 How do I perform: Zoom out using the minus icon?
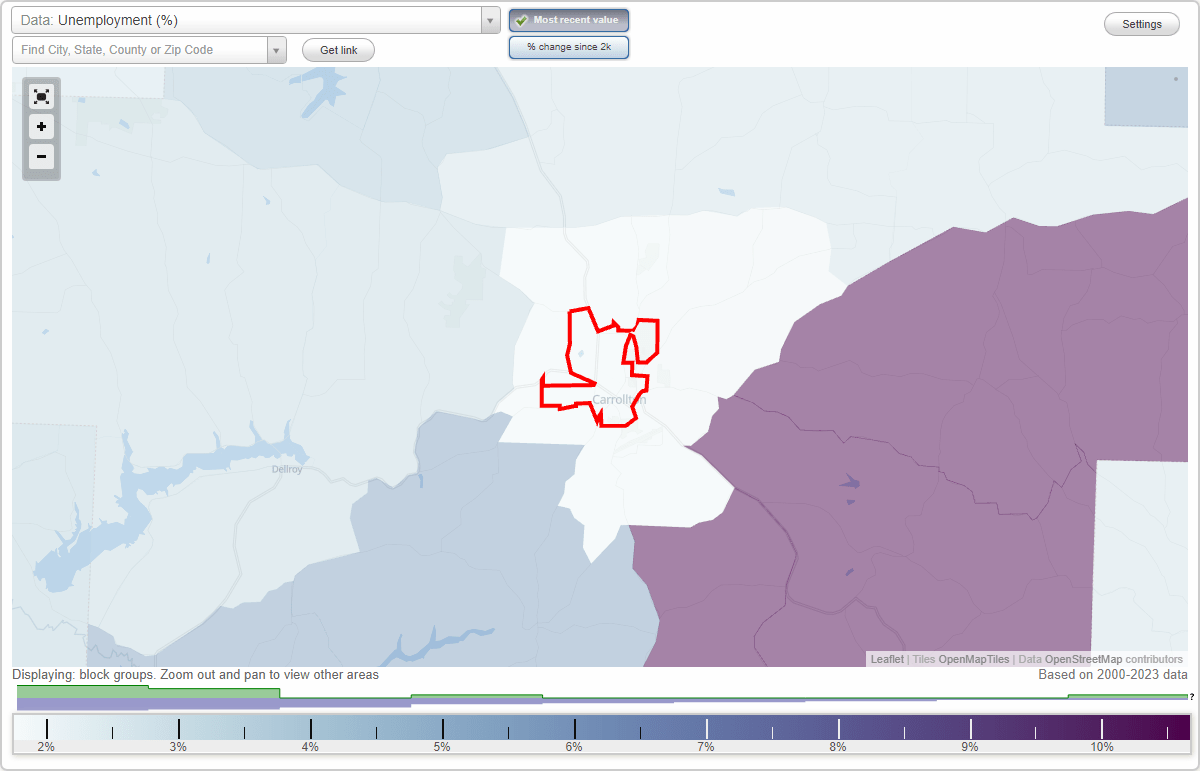tap(41, 157)
